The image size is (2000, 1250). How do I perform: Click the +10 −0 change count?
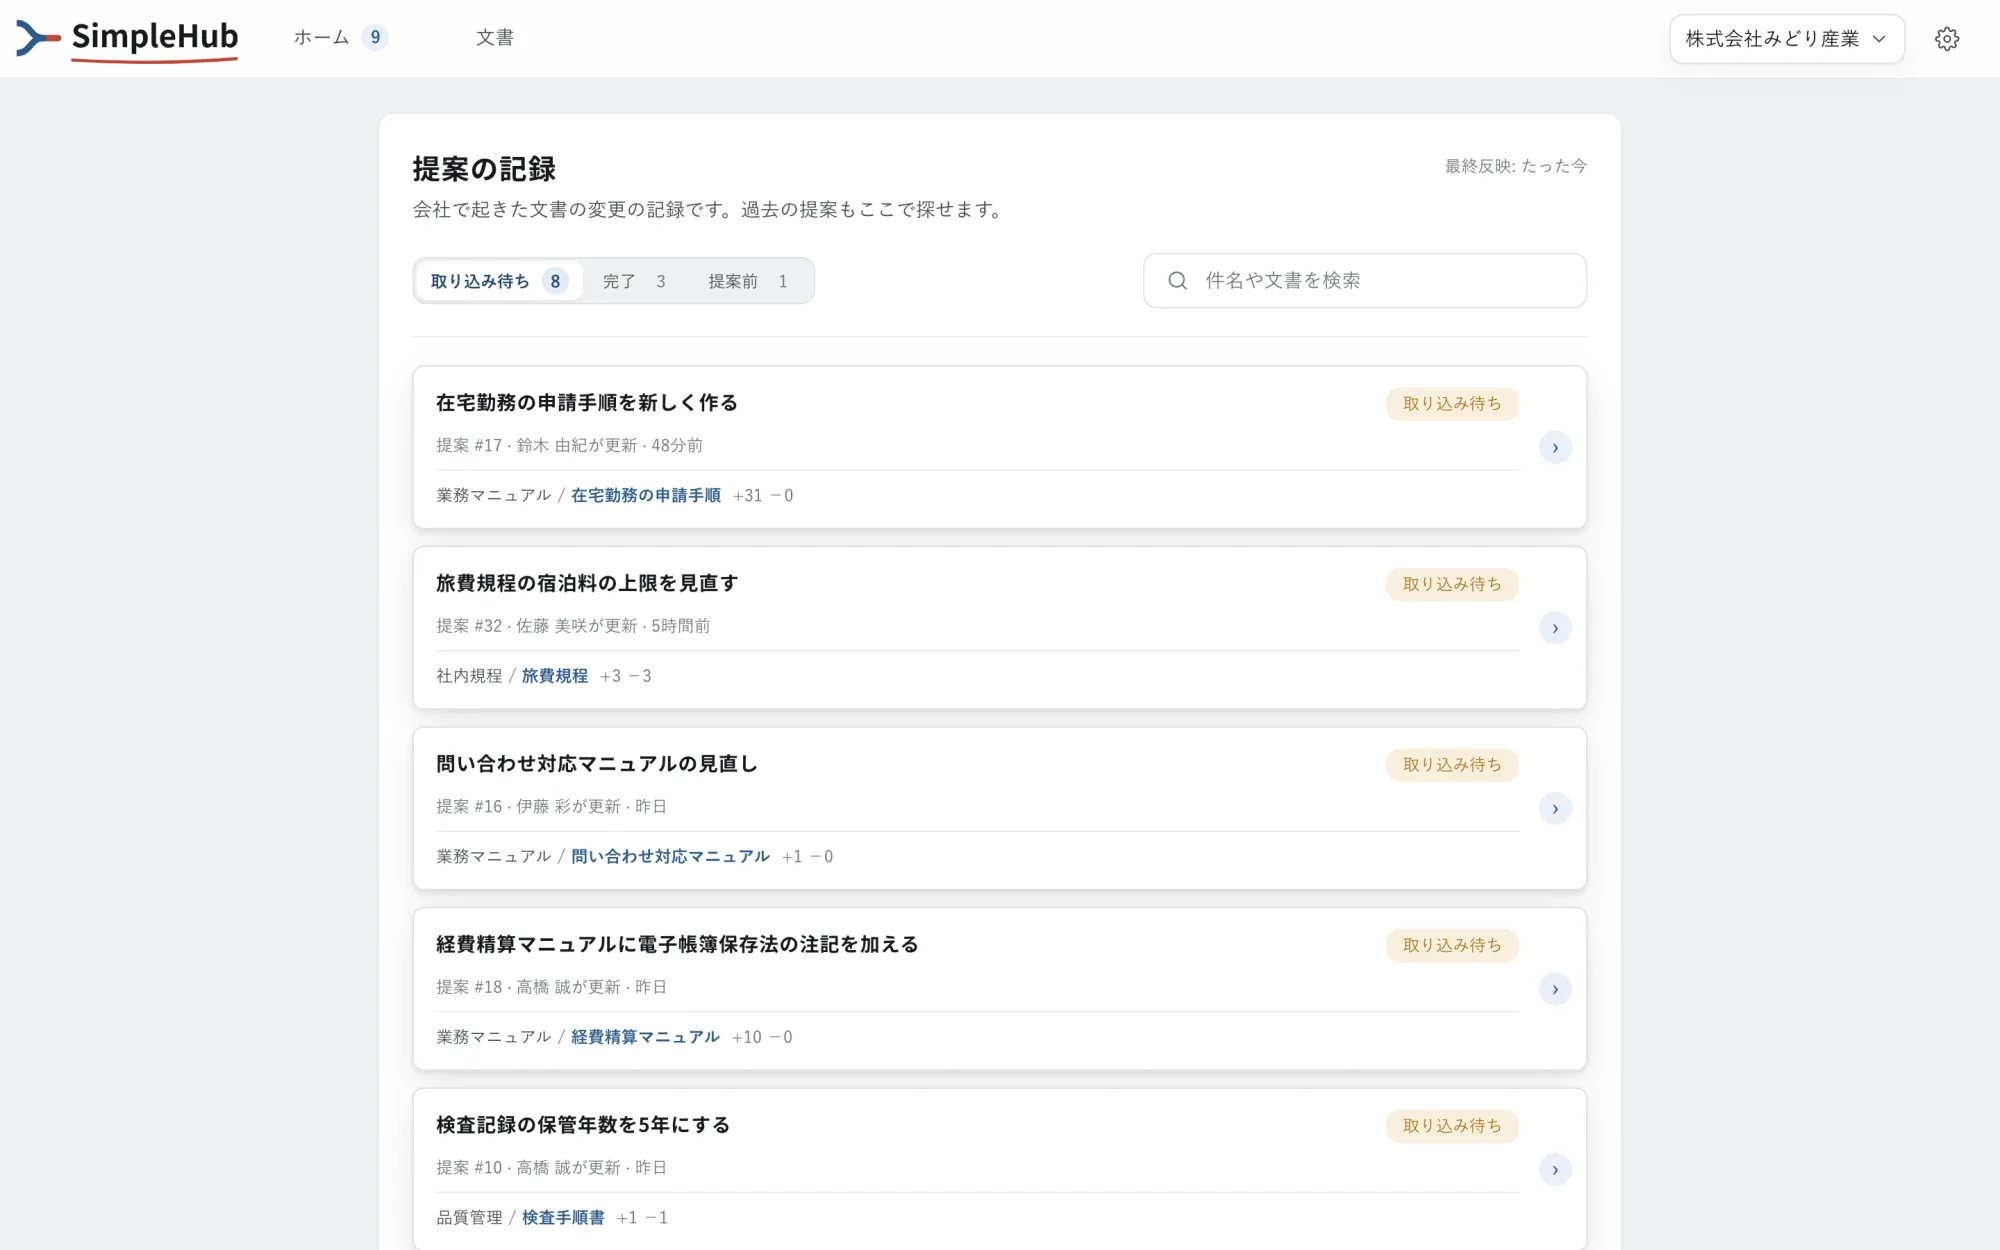(x=762, y=1037)
